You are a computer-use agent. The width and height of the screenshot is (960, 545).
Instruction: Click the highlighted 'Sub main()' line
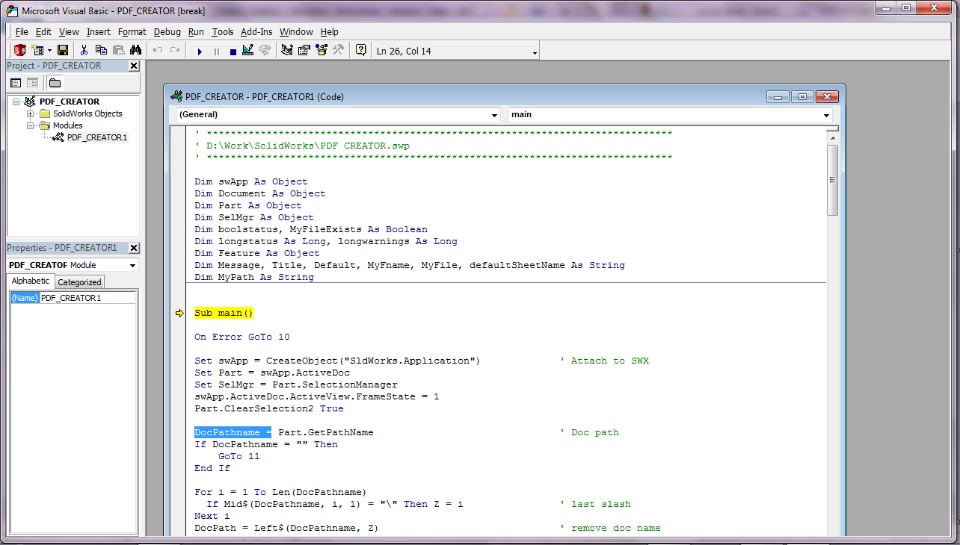pos(223,313)
